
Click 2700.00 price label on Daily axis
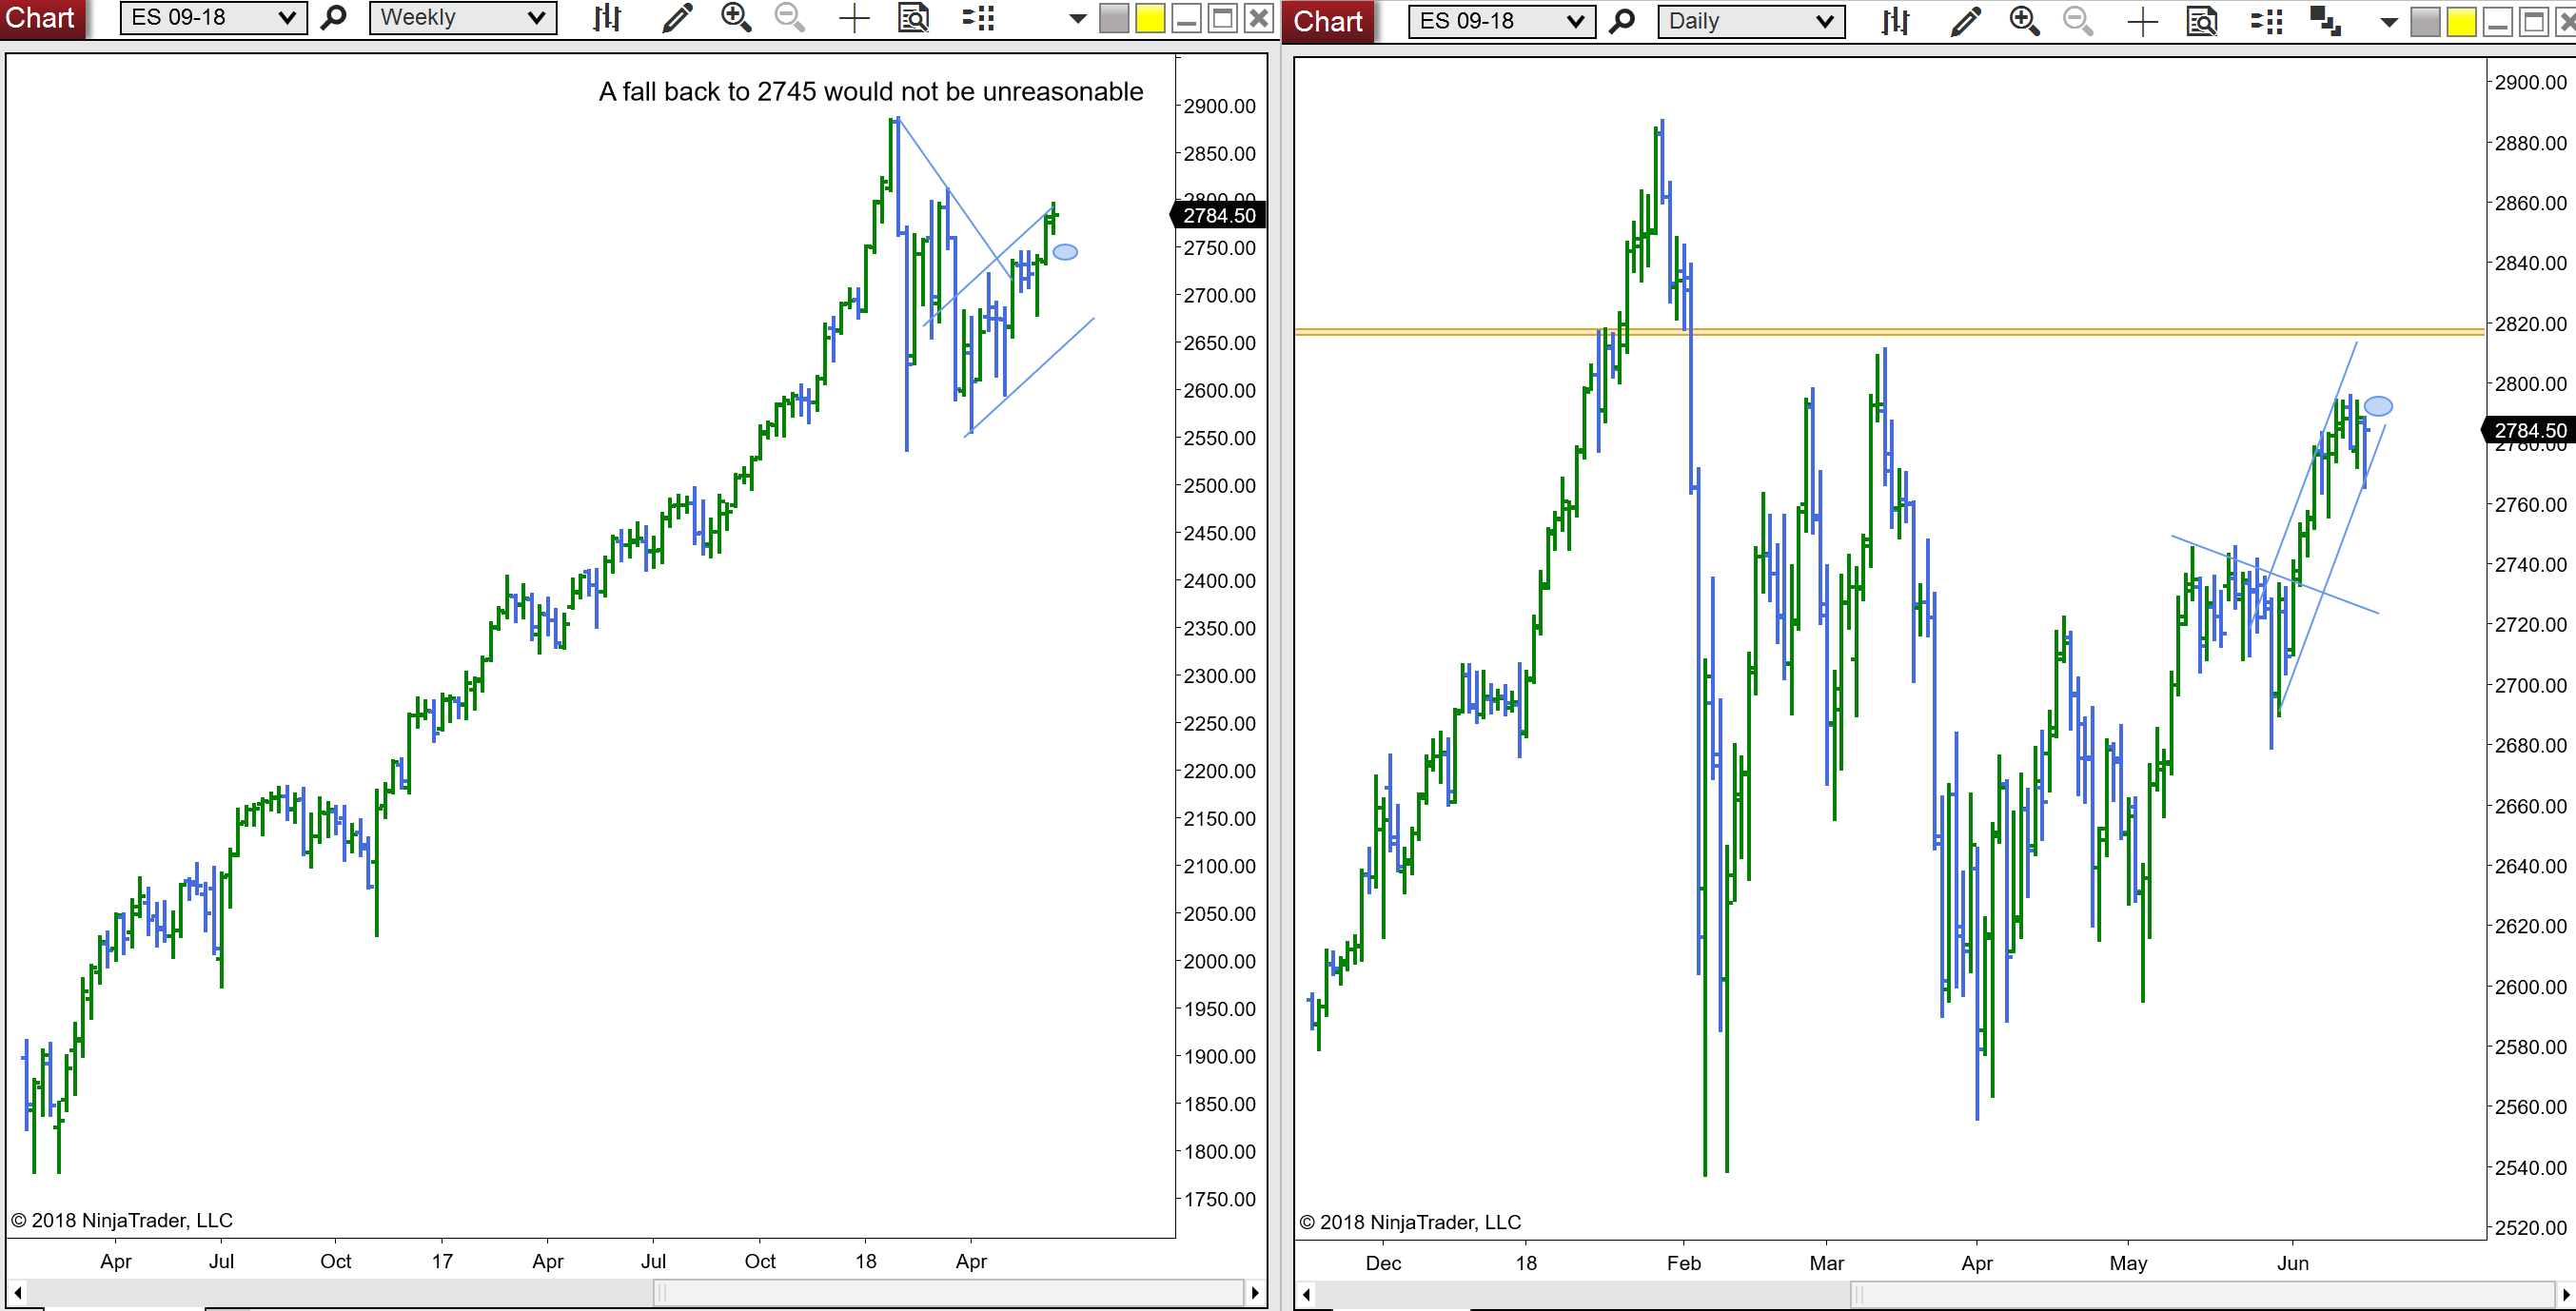2530,685
